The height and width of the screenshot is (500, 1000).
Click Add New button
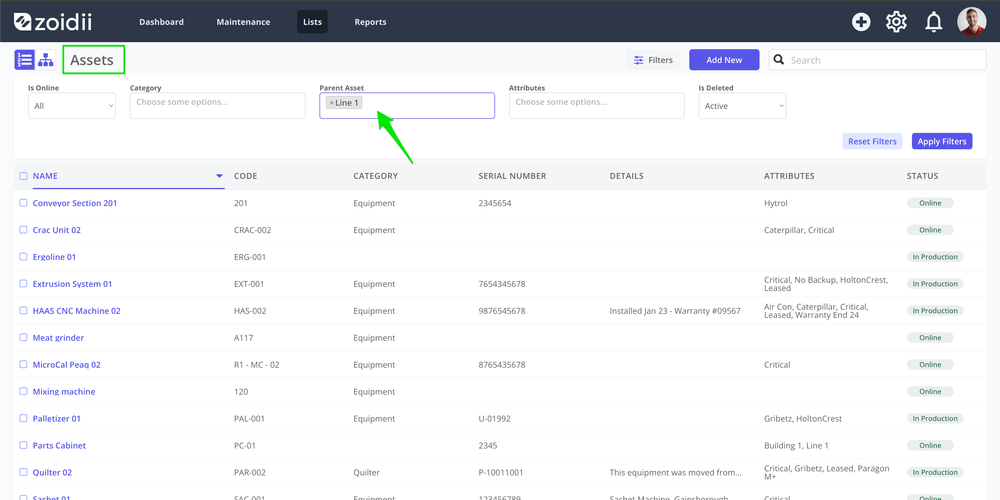click(724, 60)
